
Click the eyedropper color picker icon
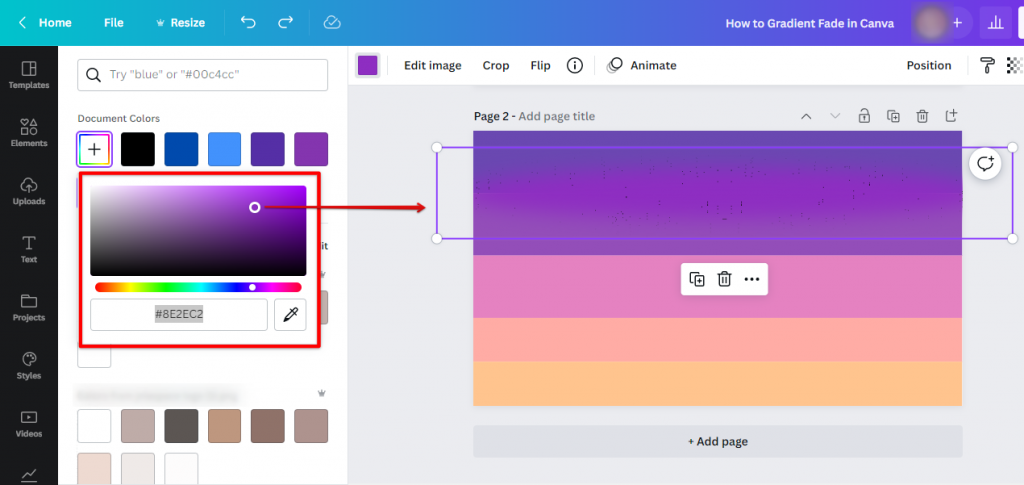point(290,314)
